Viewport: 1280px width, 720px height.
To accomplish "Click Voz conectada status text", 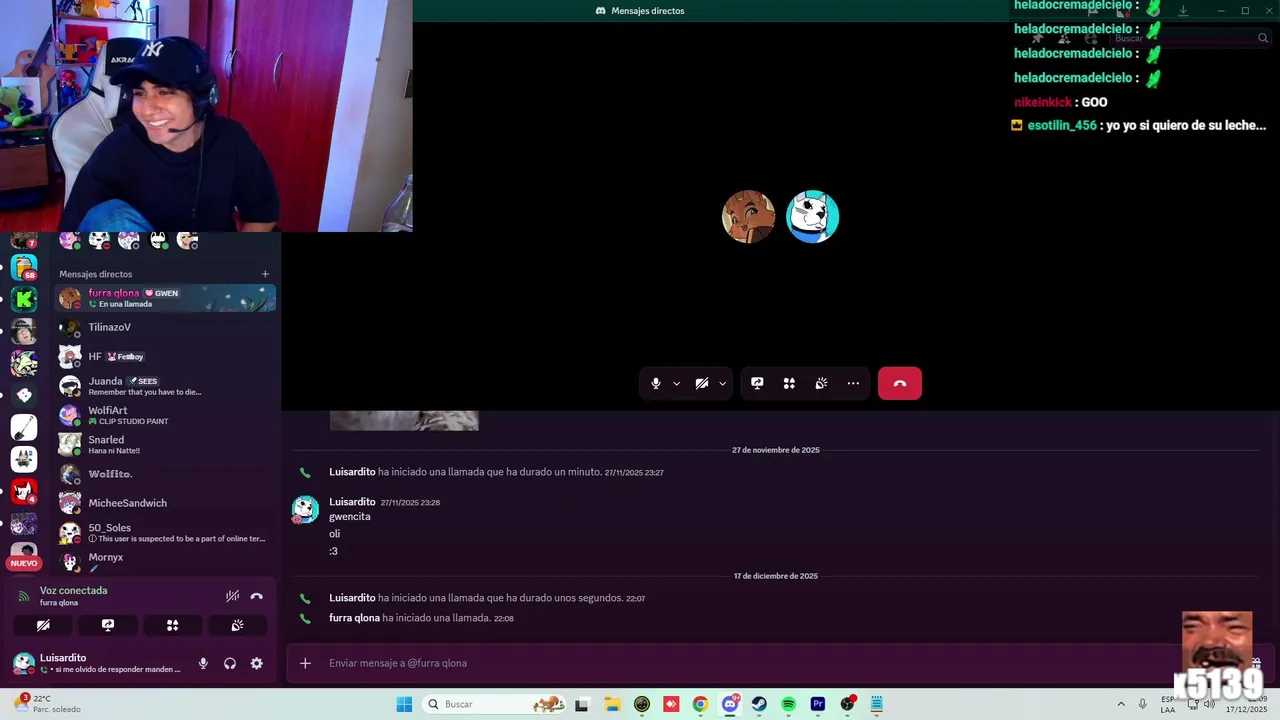I will coord(73,590).
